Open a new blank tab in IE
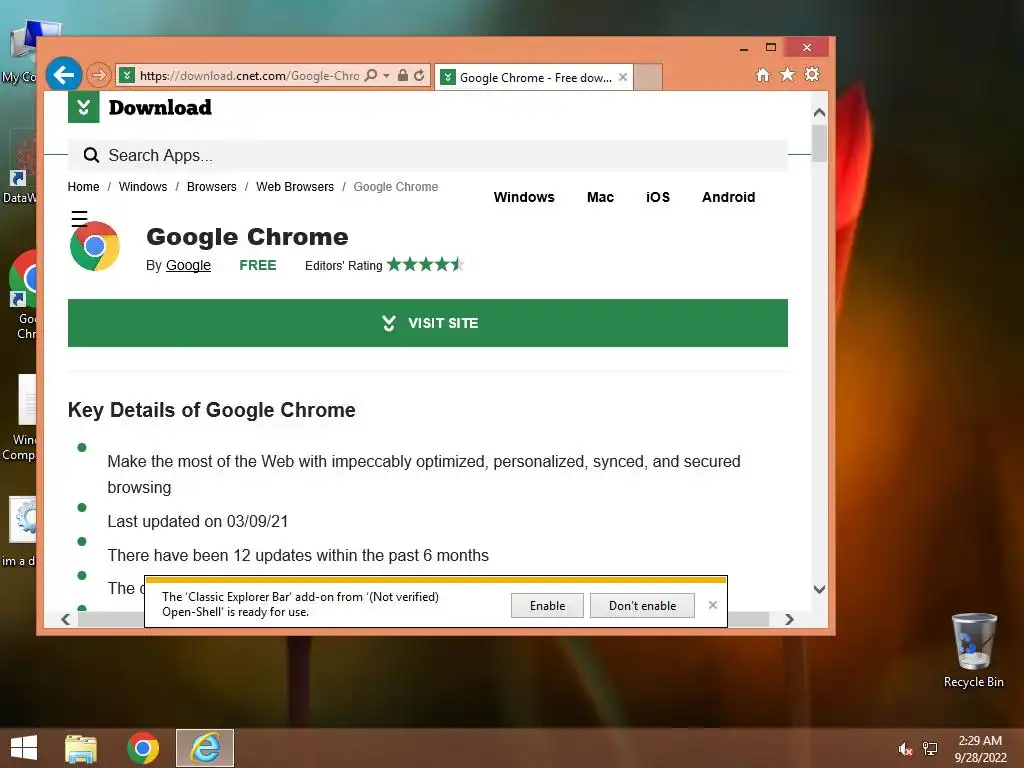Screen dimensions: 1024x768 click(x=648, y=77)
